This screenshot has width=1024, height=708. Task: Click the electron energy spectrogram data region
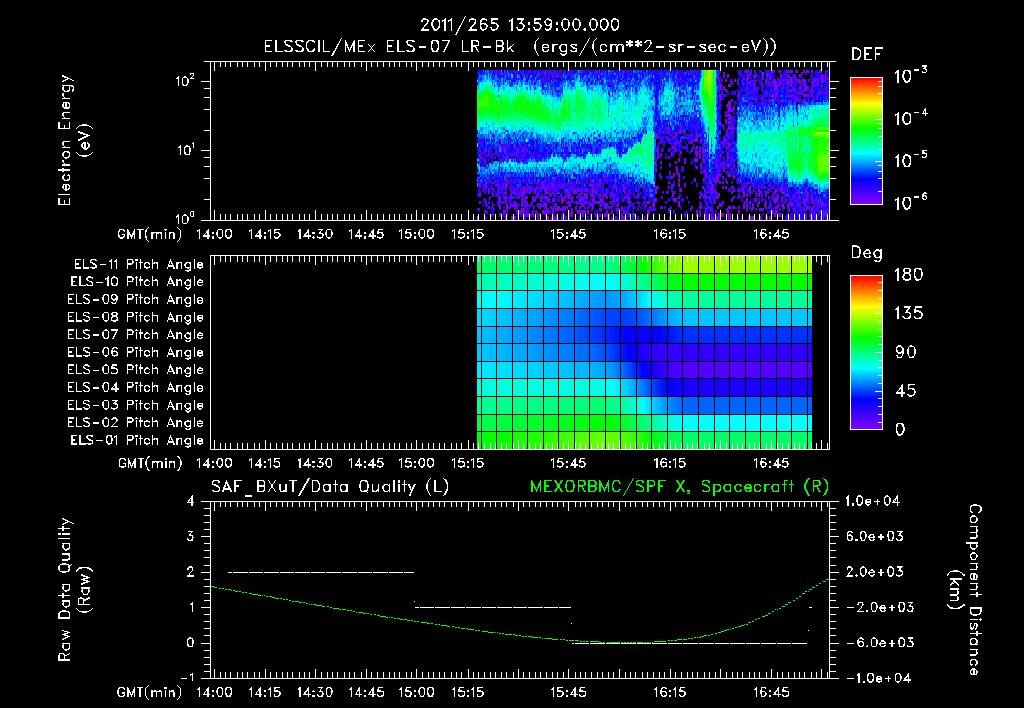tap(653, 143)
